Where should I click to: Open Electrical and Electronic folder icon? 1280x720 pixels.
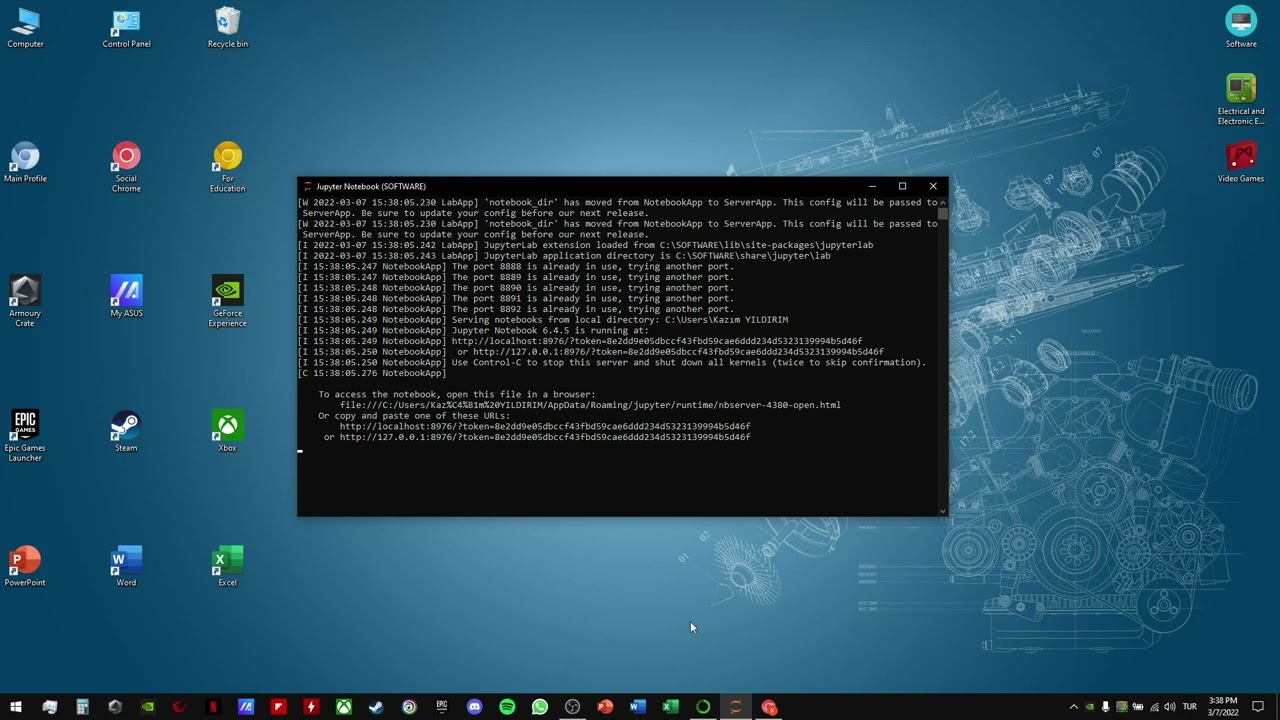[1241, 99]
